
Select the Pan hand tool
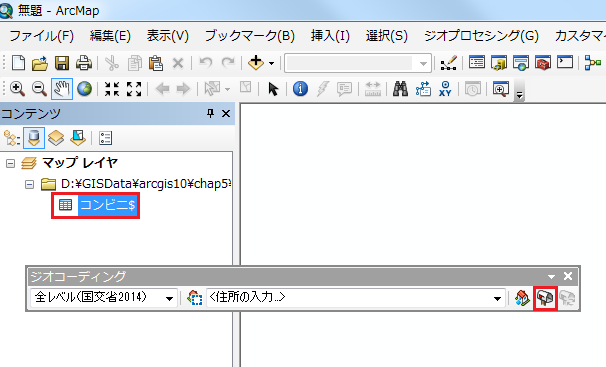tap(62, 89)
